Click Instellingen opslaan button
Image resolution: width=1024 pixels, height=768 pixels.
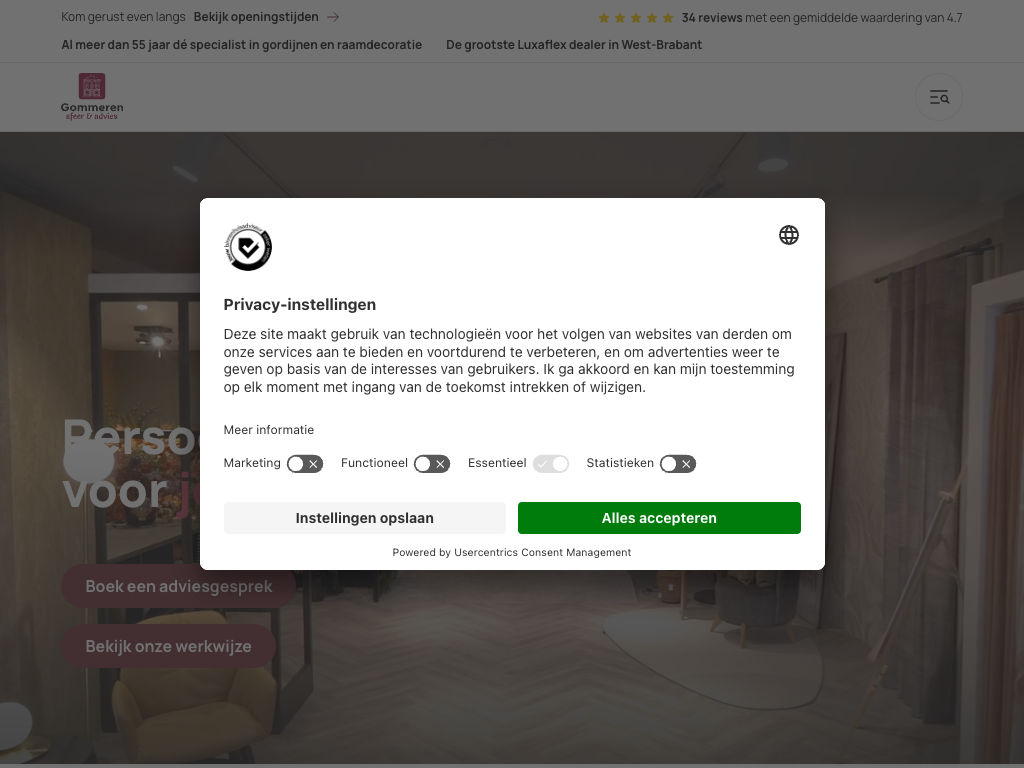tap(364, 518)
